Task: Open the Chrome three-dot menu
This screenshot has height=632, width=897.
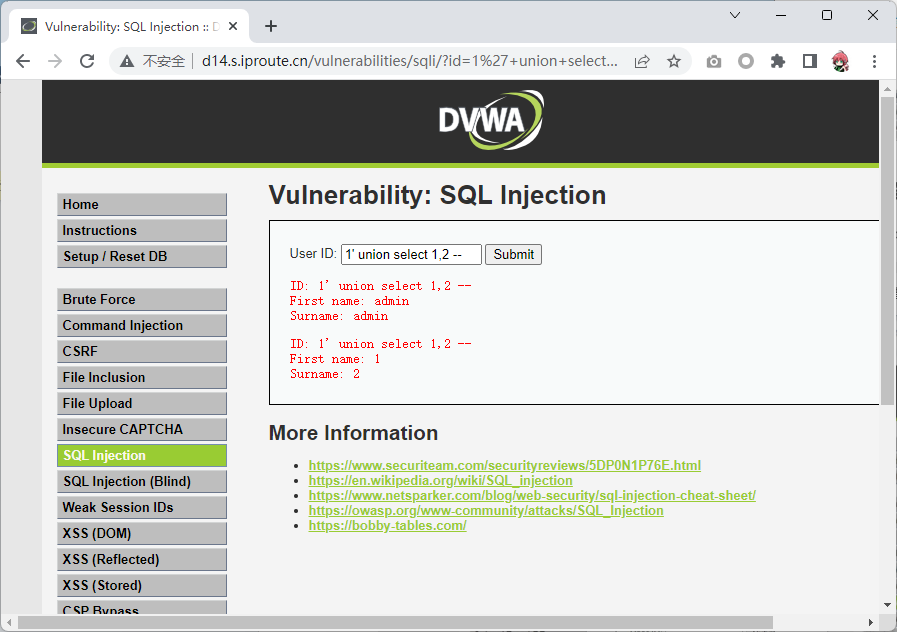Action: click(x=873, y=61)
